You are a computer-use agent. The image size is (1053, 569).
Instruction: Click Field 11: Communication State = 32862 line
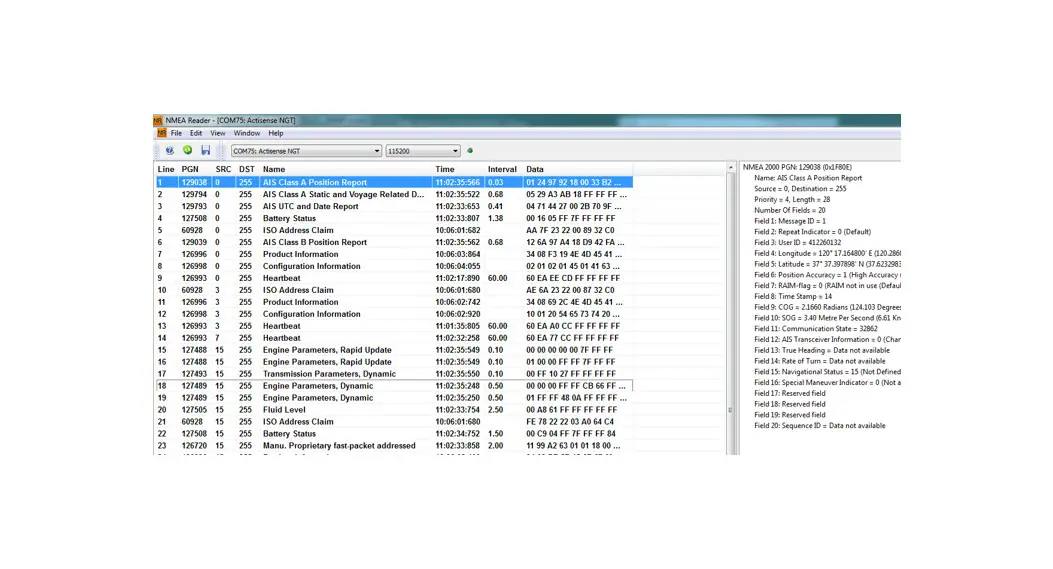(815, 329)
